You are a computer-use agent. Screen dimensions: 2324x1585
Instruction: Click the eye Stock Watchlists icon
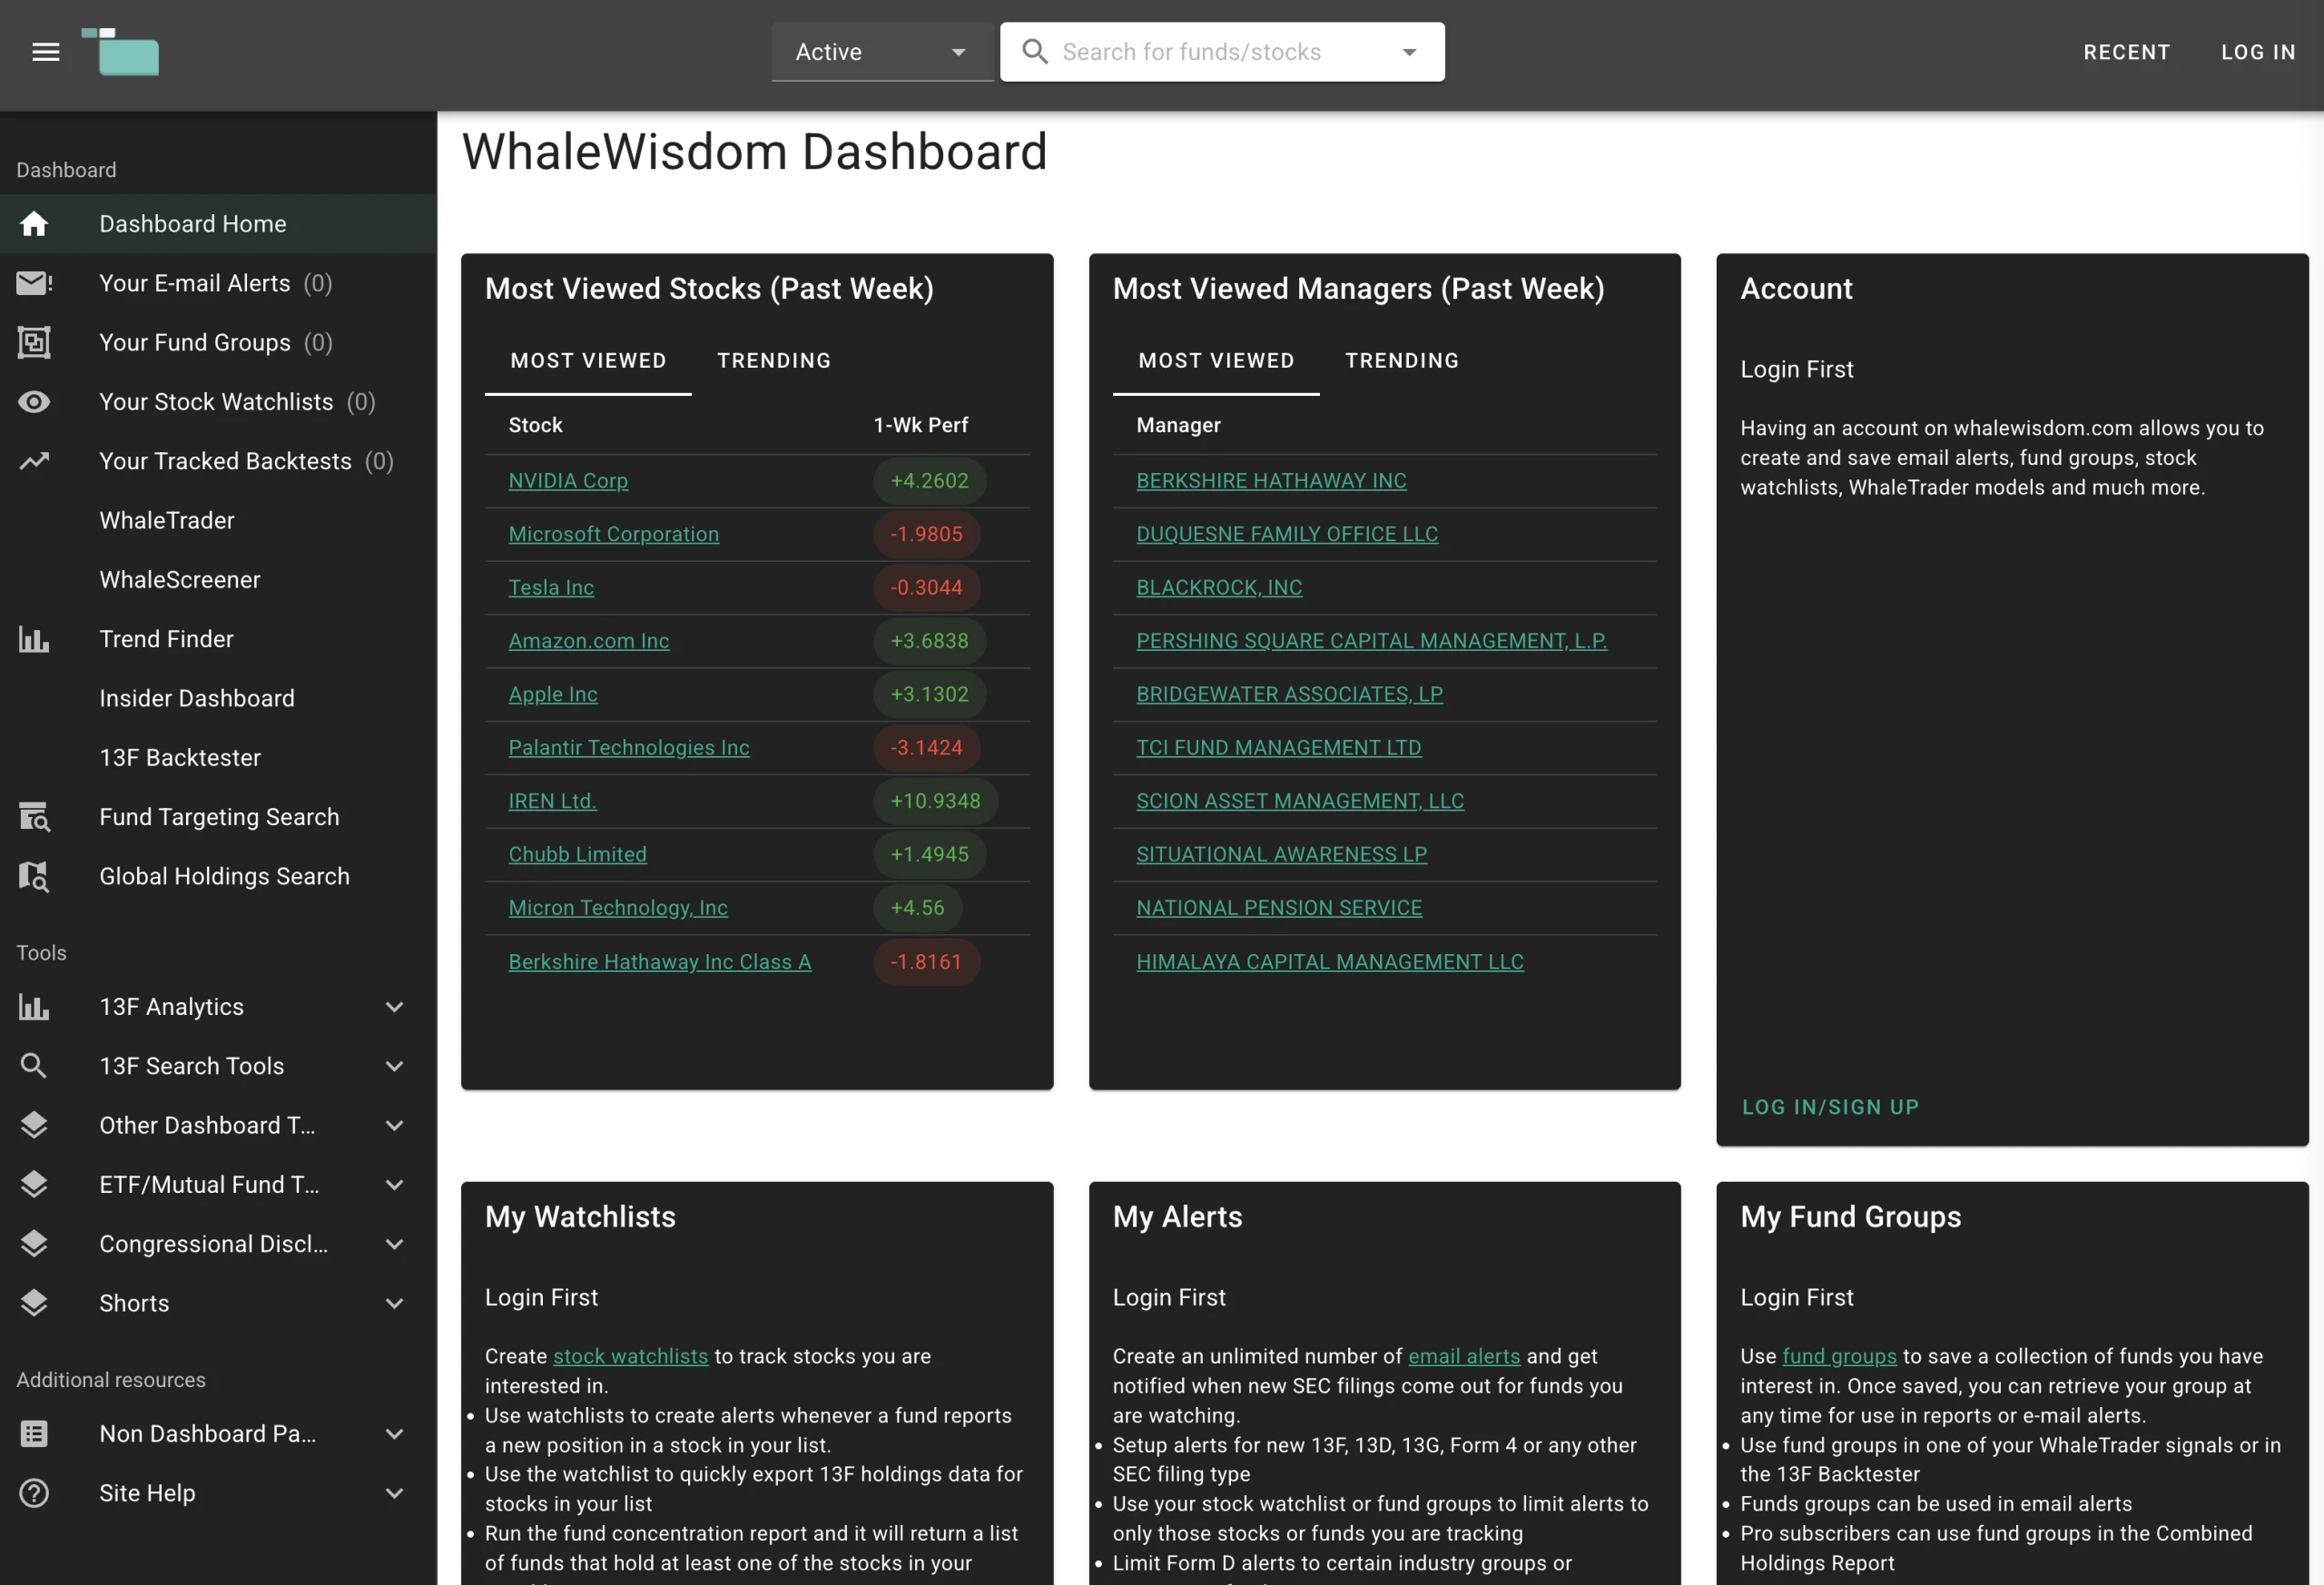(x=34, y=402)
